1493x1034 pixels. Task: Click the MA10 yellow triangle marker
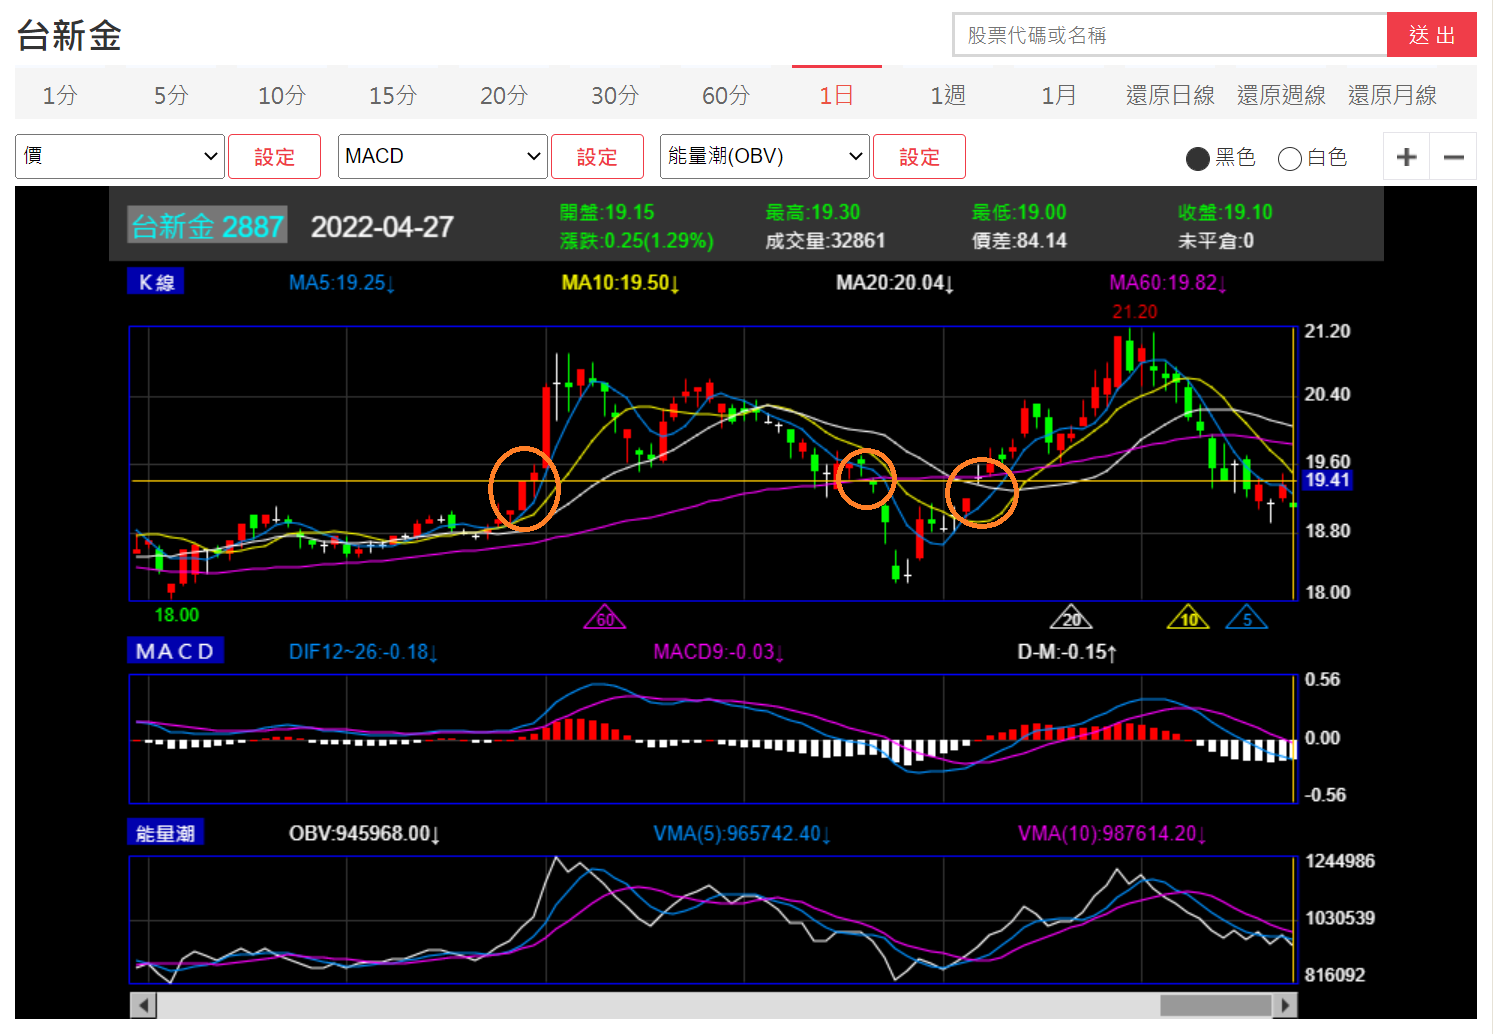tap(1188, 617)
